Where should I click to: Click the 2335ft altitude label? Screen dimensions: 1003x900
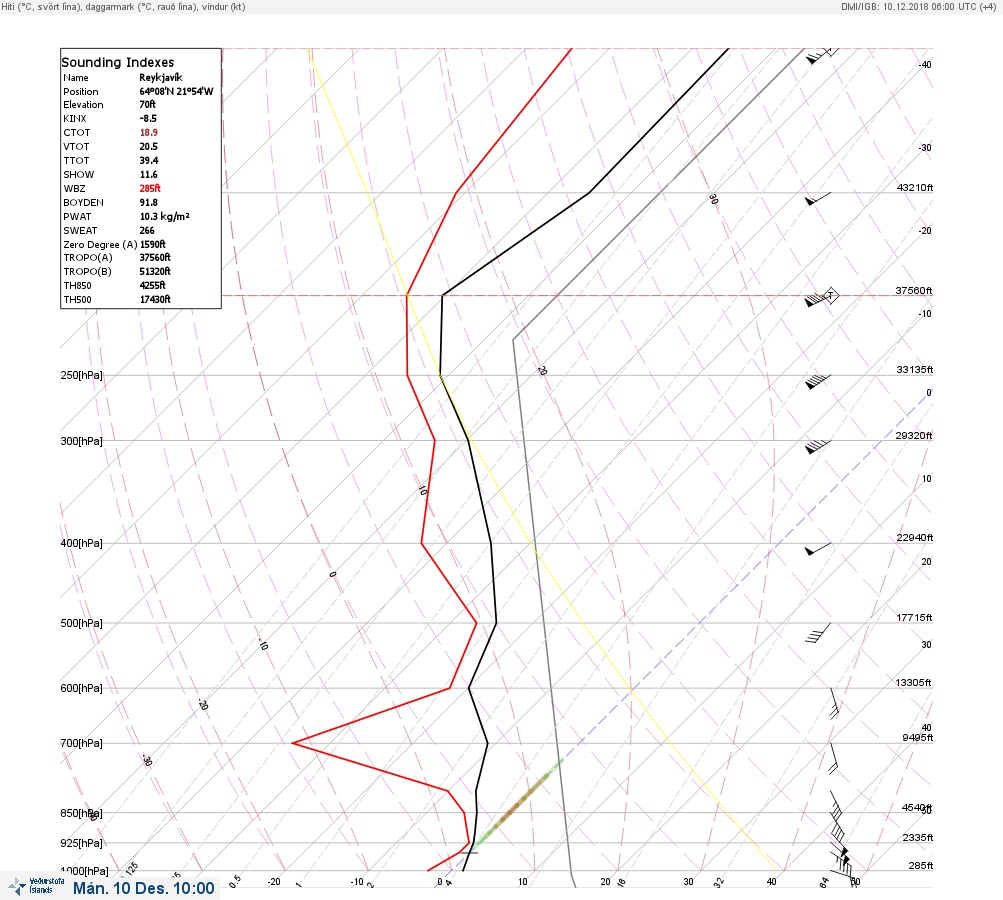point(917,838)
